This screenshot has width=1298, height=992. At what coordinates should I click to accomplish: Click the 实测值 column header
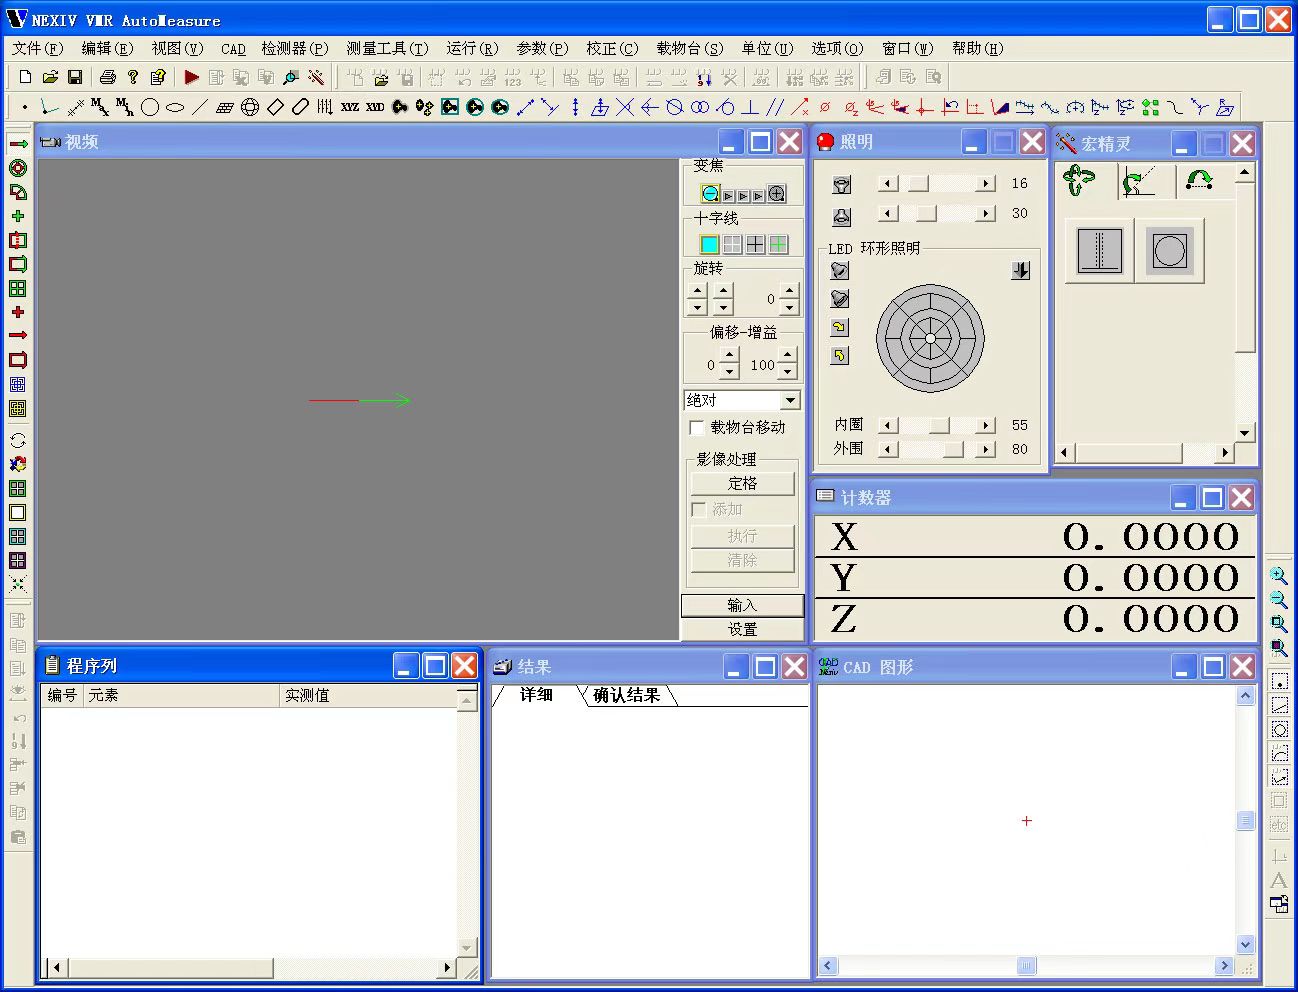(368, 696)
